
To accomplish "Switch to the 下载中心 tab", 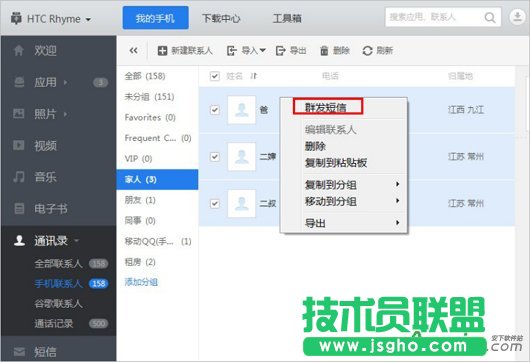I will (221, 18).
